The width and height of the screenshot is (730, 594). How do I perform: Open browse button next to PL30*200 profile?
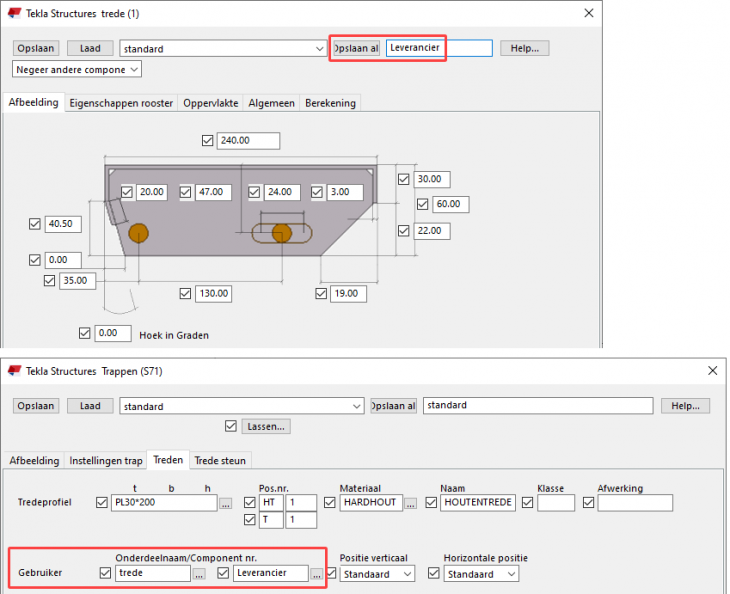click(226, 503)
